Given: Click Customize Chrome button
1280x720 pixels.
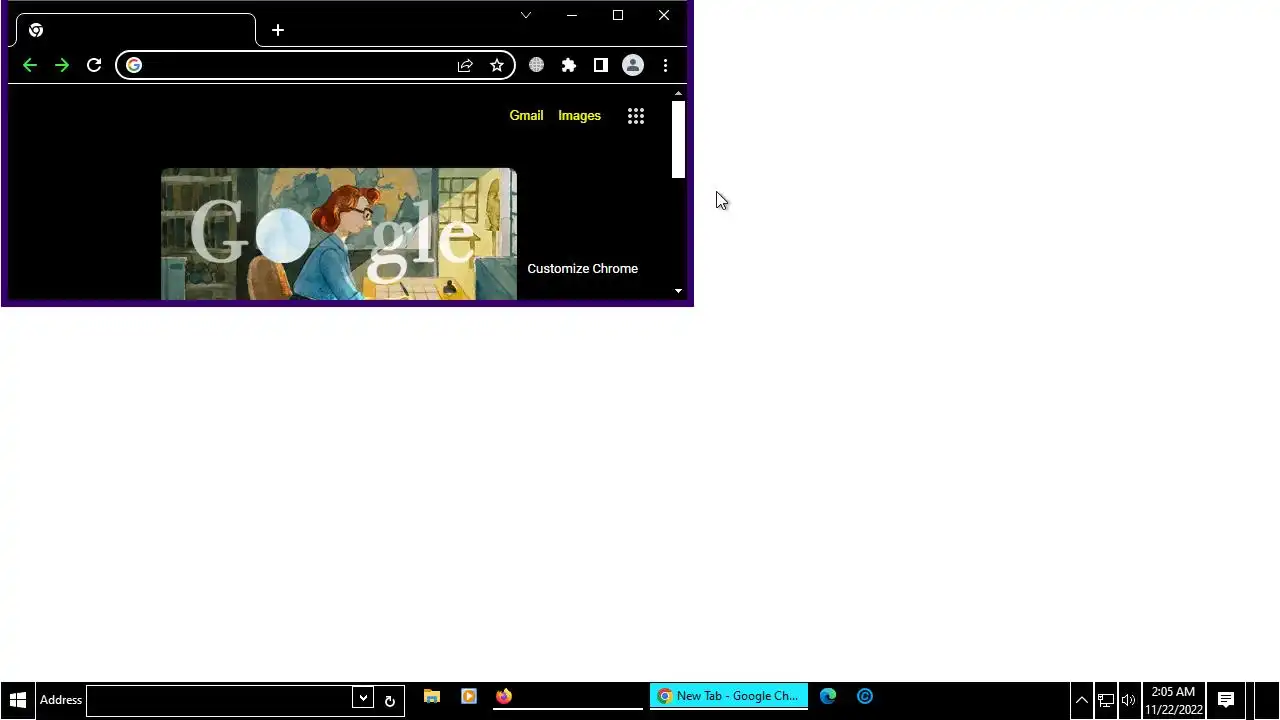Looking at the screenshot, I should tap(582, 268).
